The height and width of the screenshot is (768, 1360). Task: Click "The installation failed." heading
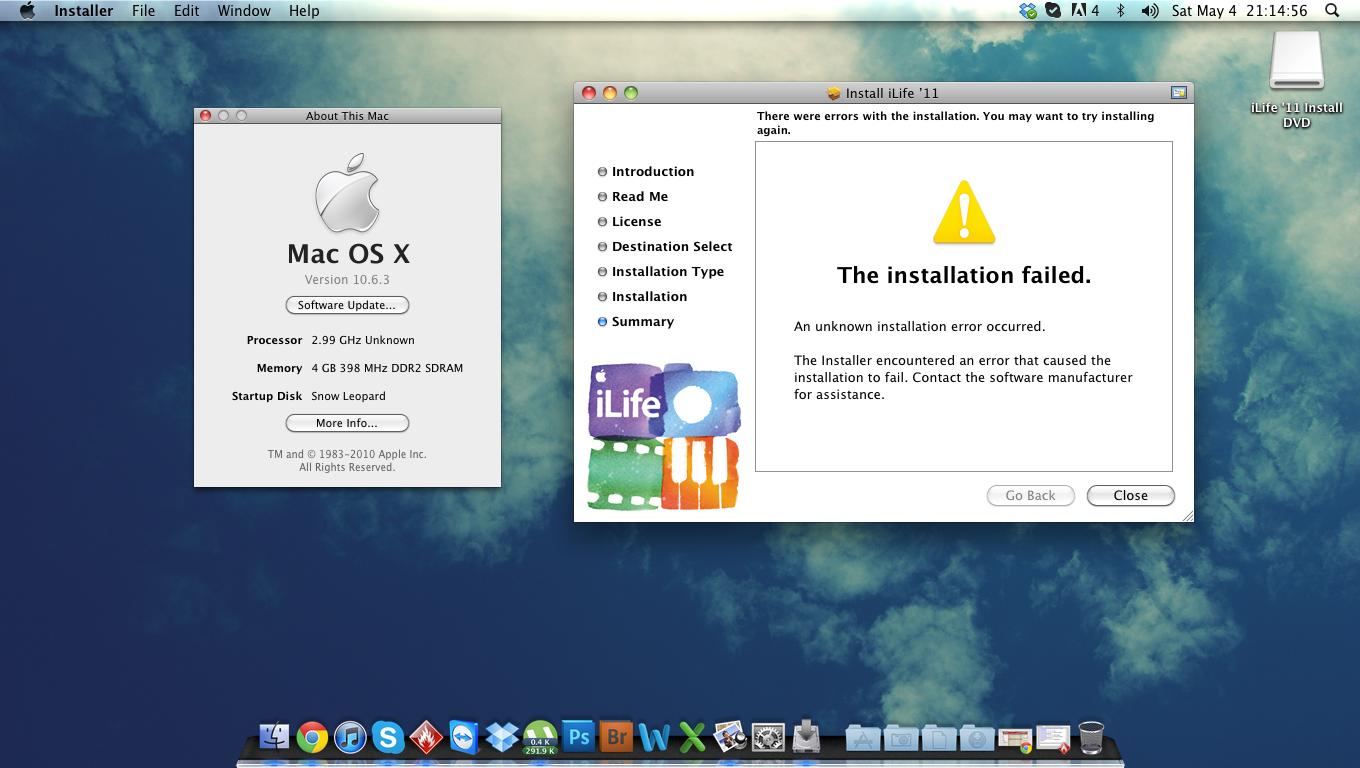click(964, 275)
